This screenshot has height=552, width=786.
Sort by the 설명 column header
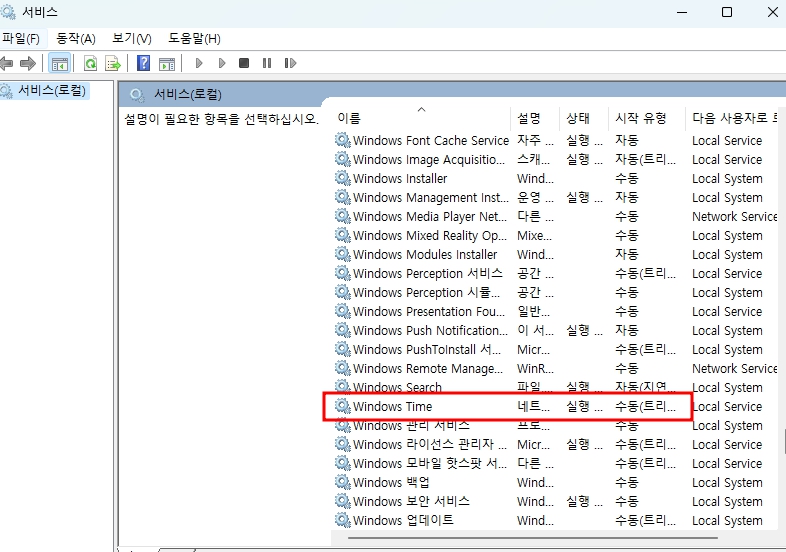coord(535,118)
